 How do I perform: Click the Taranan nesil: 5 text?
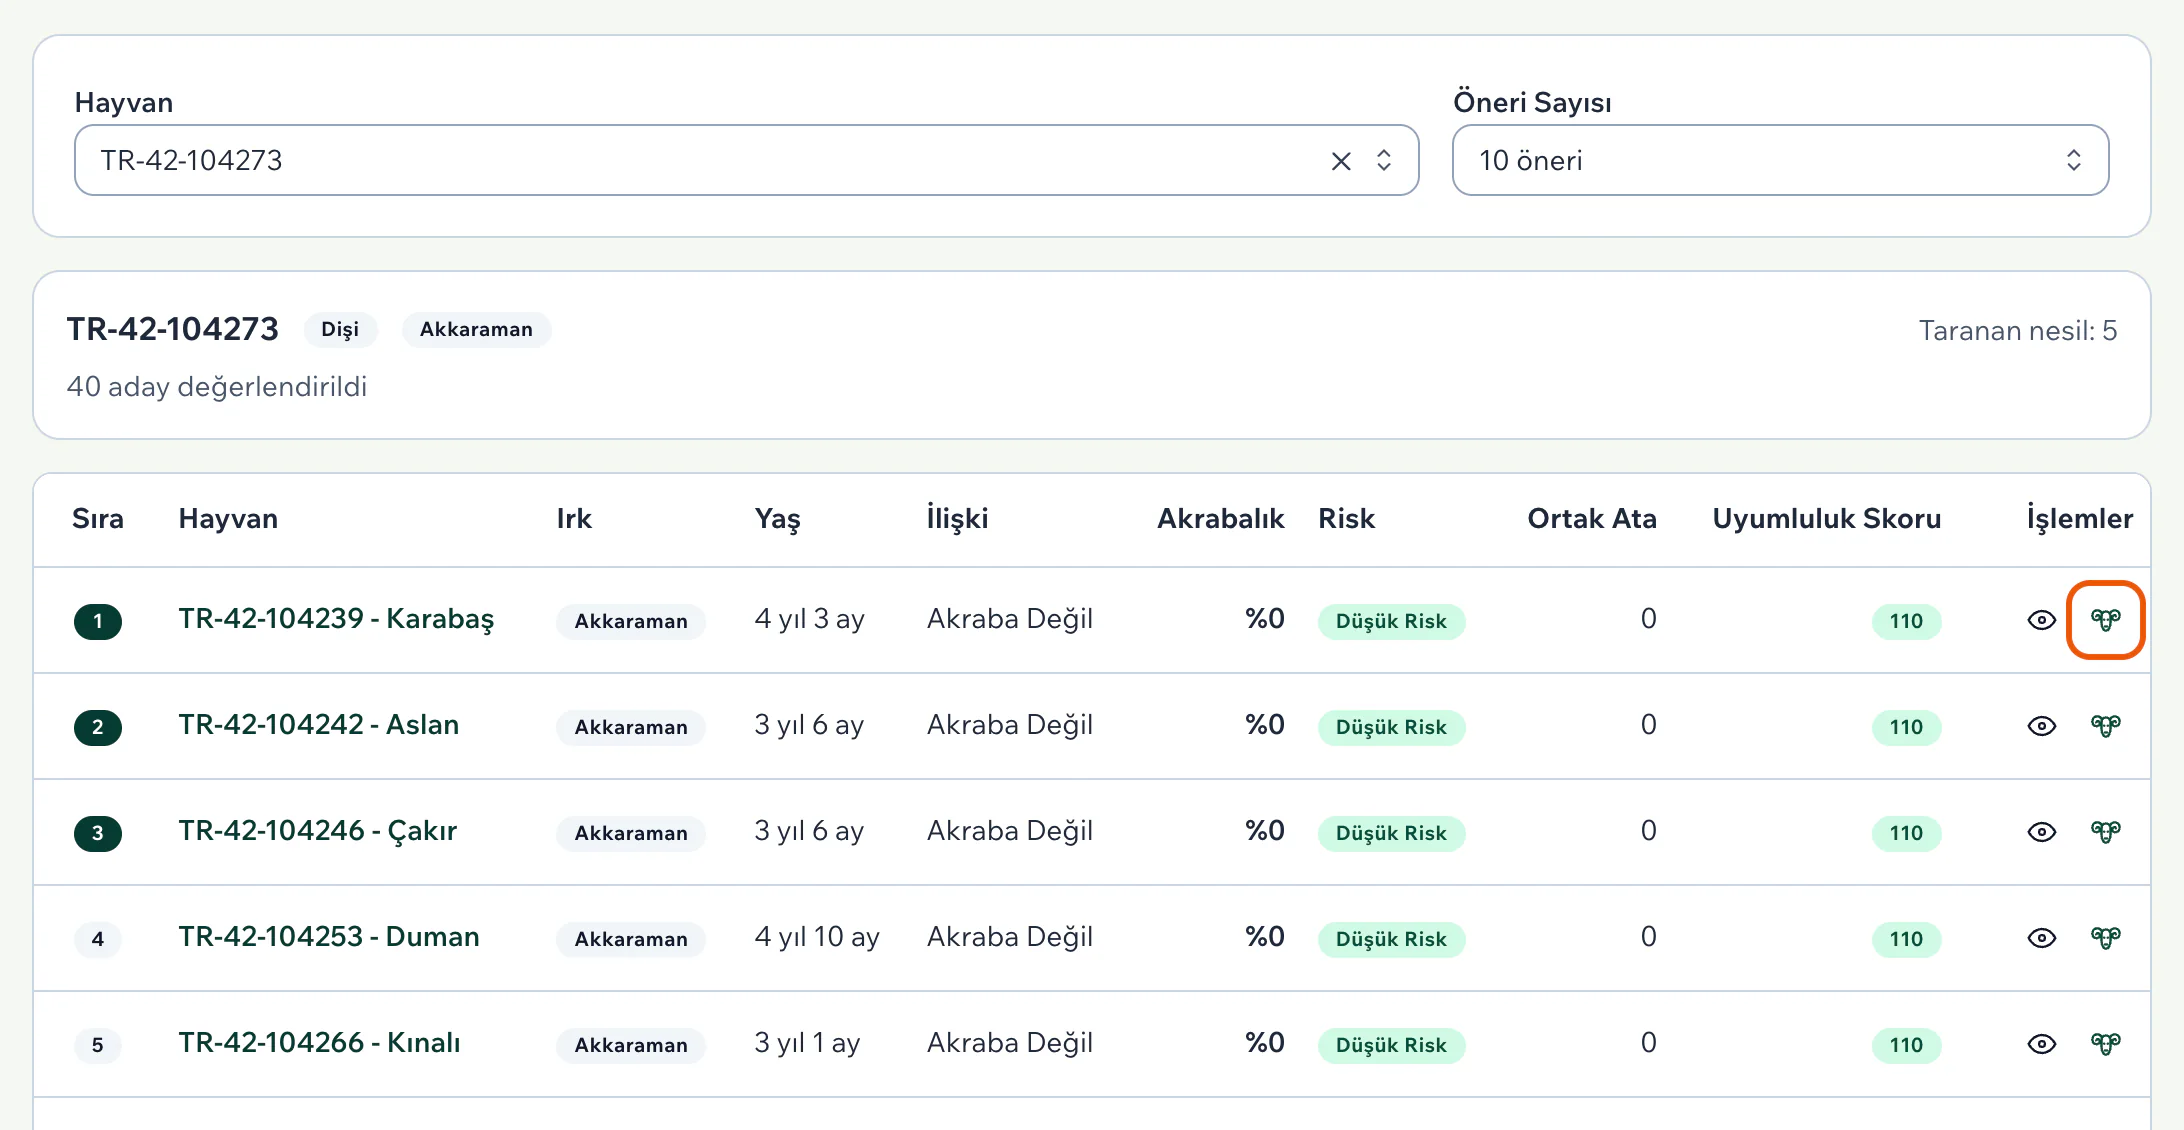(2017, 331)
